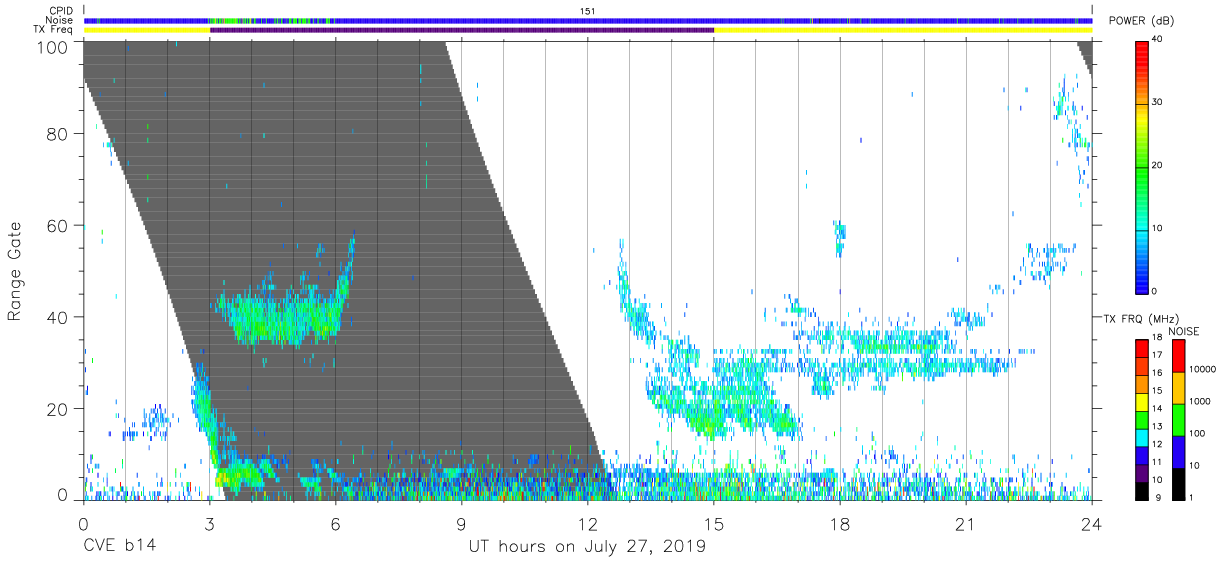Click the black band of the TX FRQ color bar
Viewport: 1228px width, 567px height.
point(1142,490)
